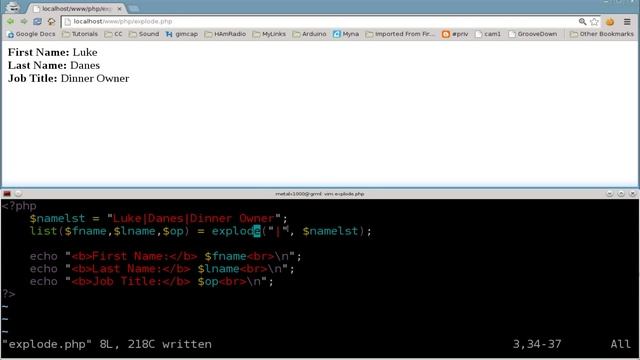
Task: Close the localhost browser tab
Action: pyautogui.click(x=120, y=9)
